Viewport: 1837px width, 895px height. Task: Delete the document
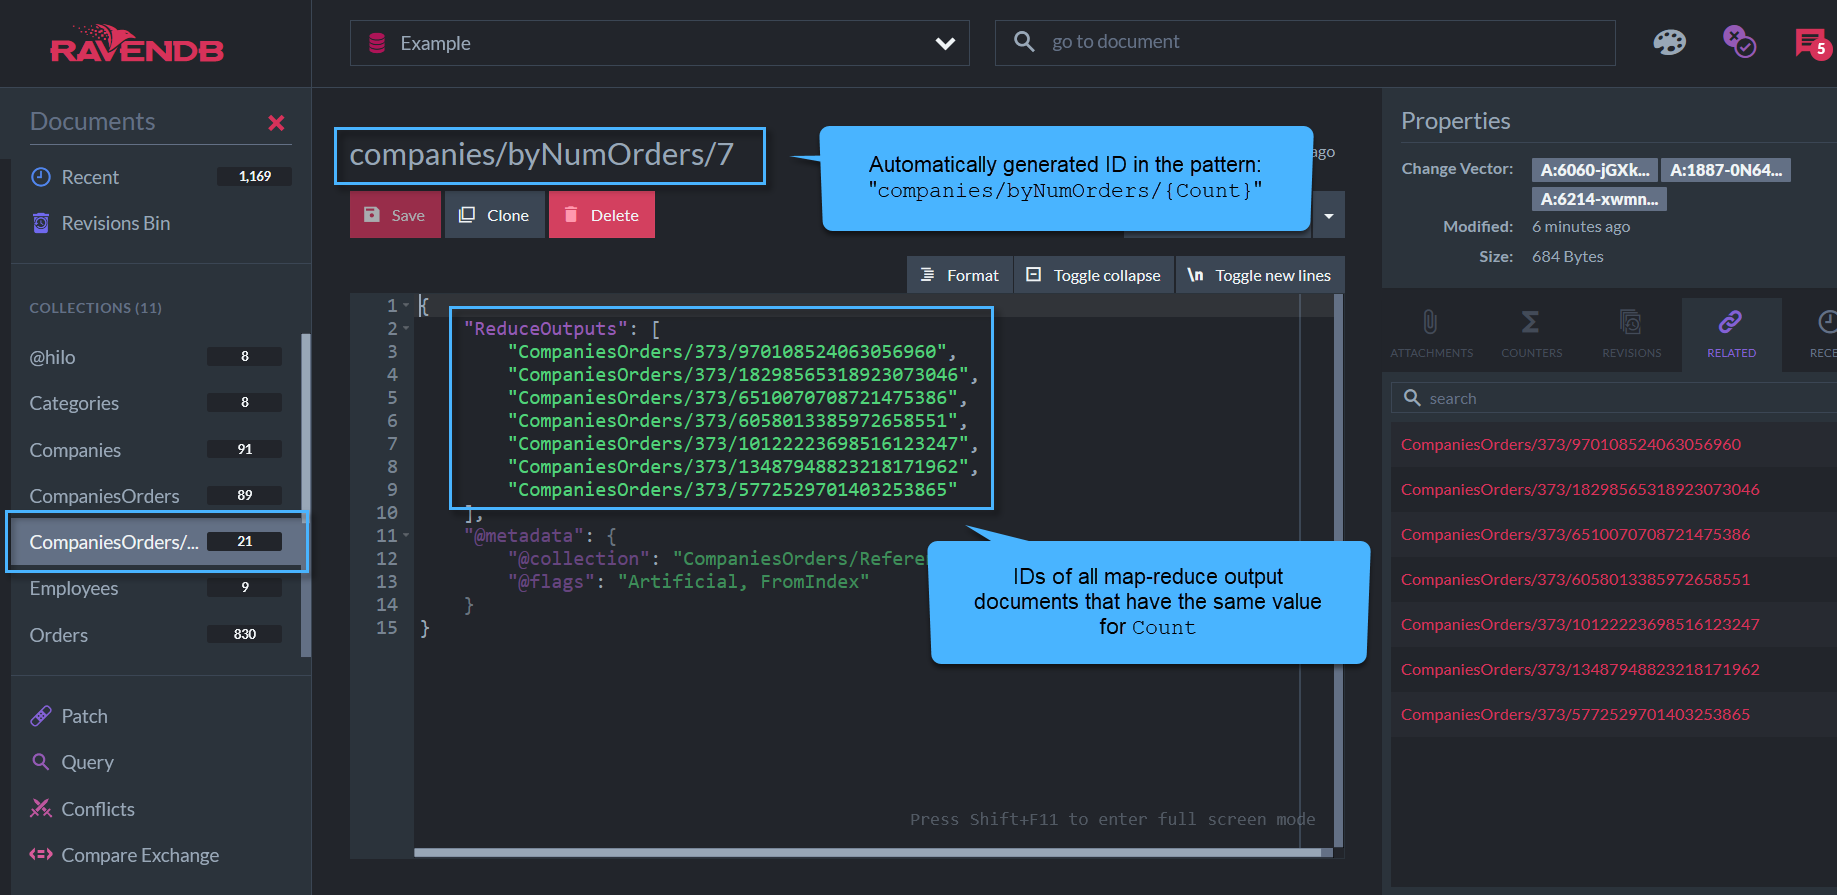tap(602, 215)
